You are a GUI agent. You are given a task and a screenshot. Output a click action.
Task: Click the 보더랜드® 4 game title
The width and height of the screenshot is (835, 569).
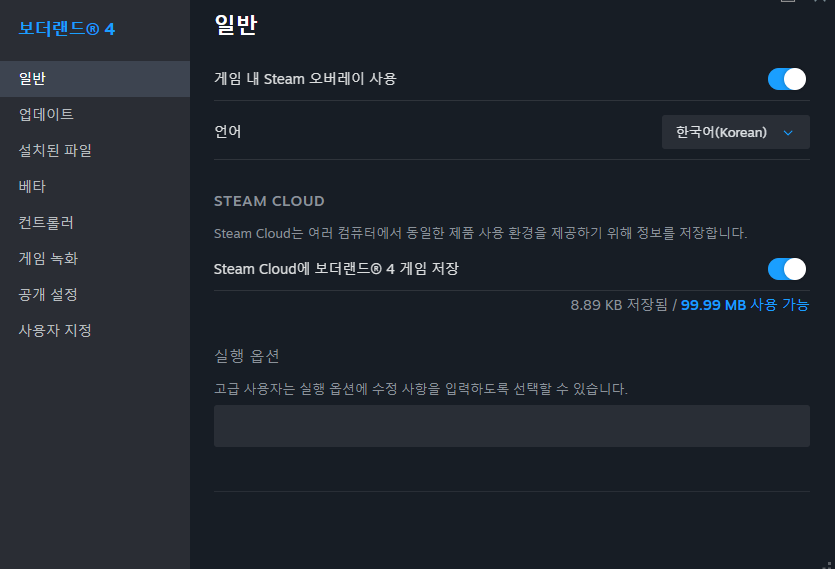pos(66,29)
